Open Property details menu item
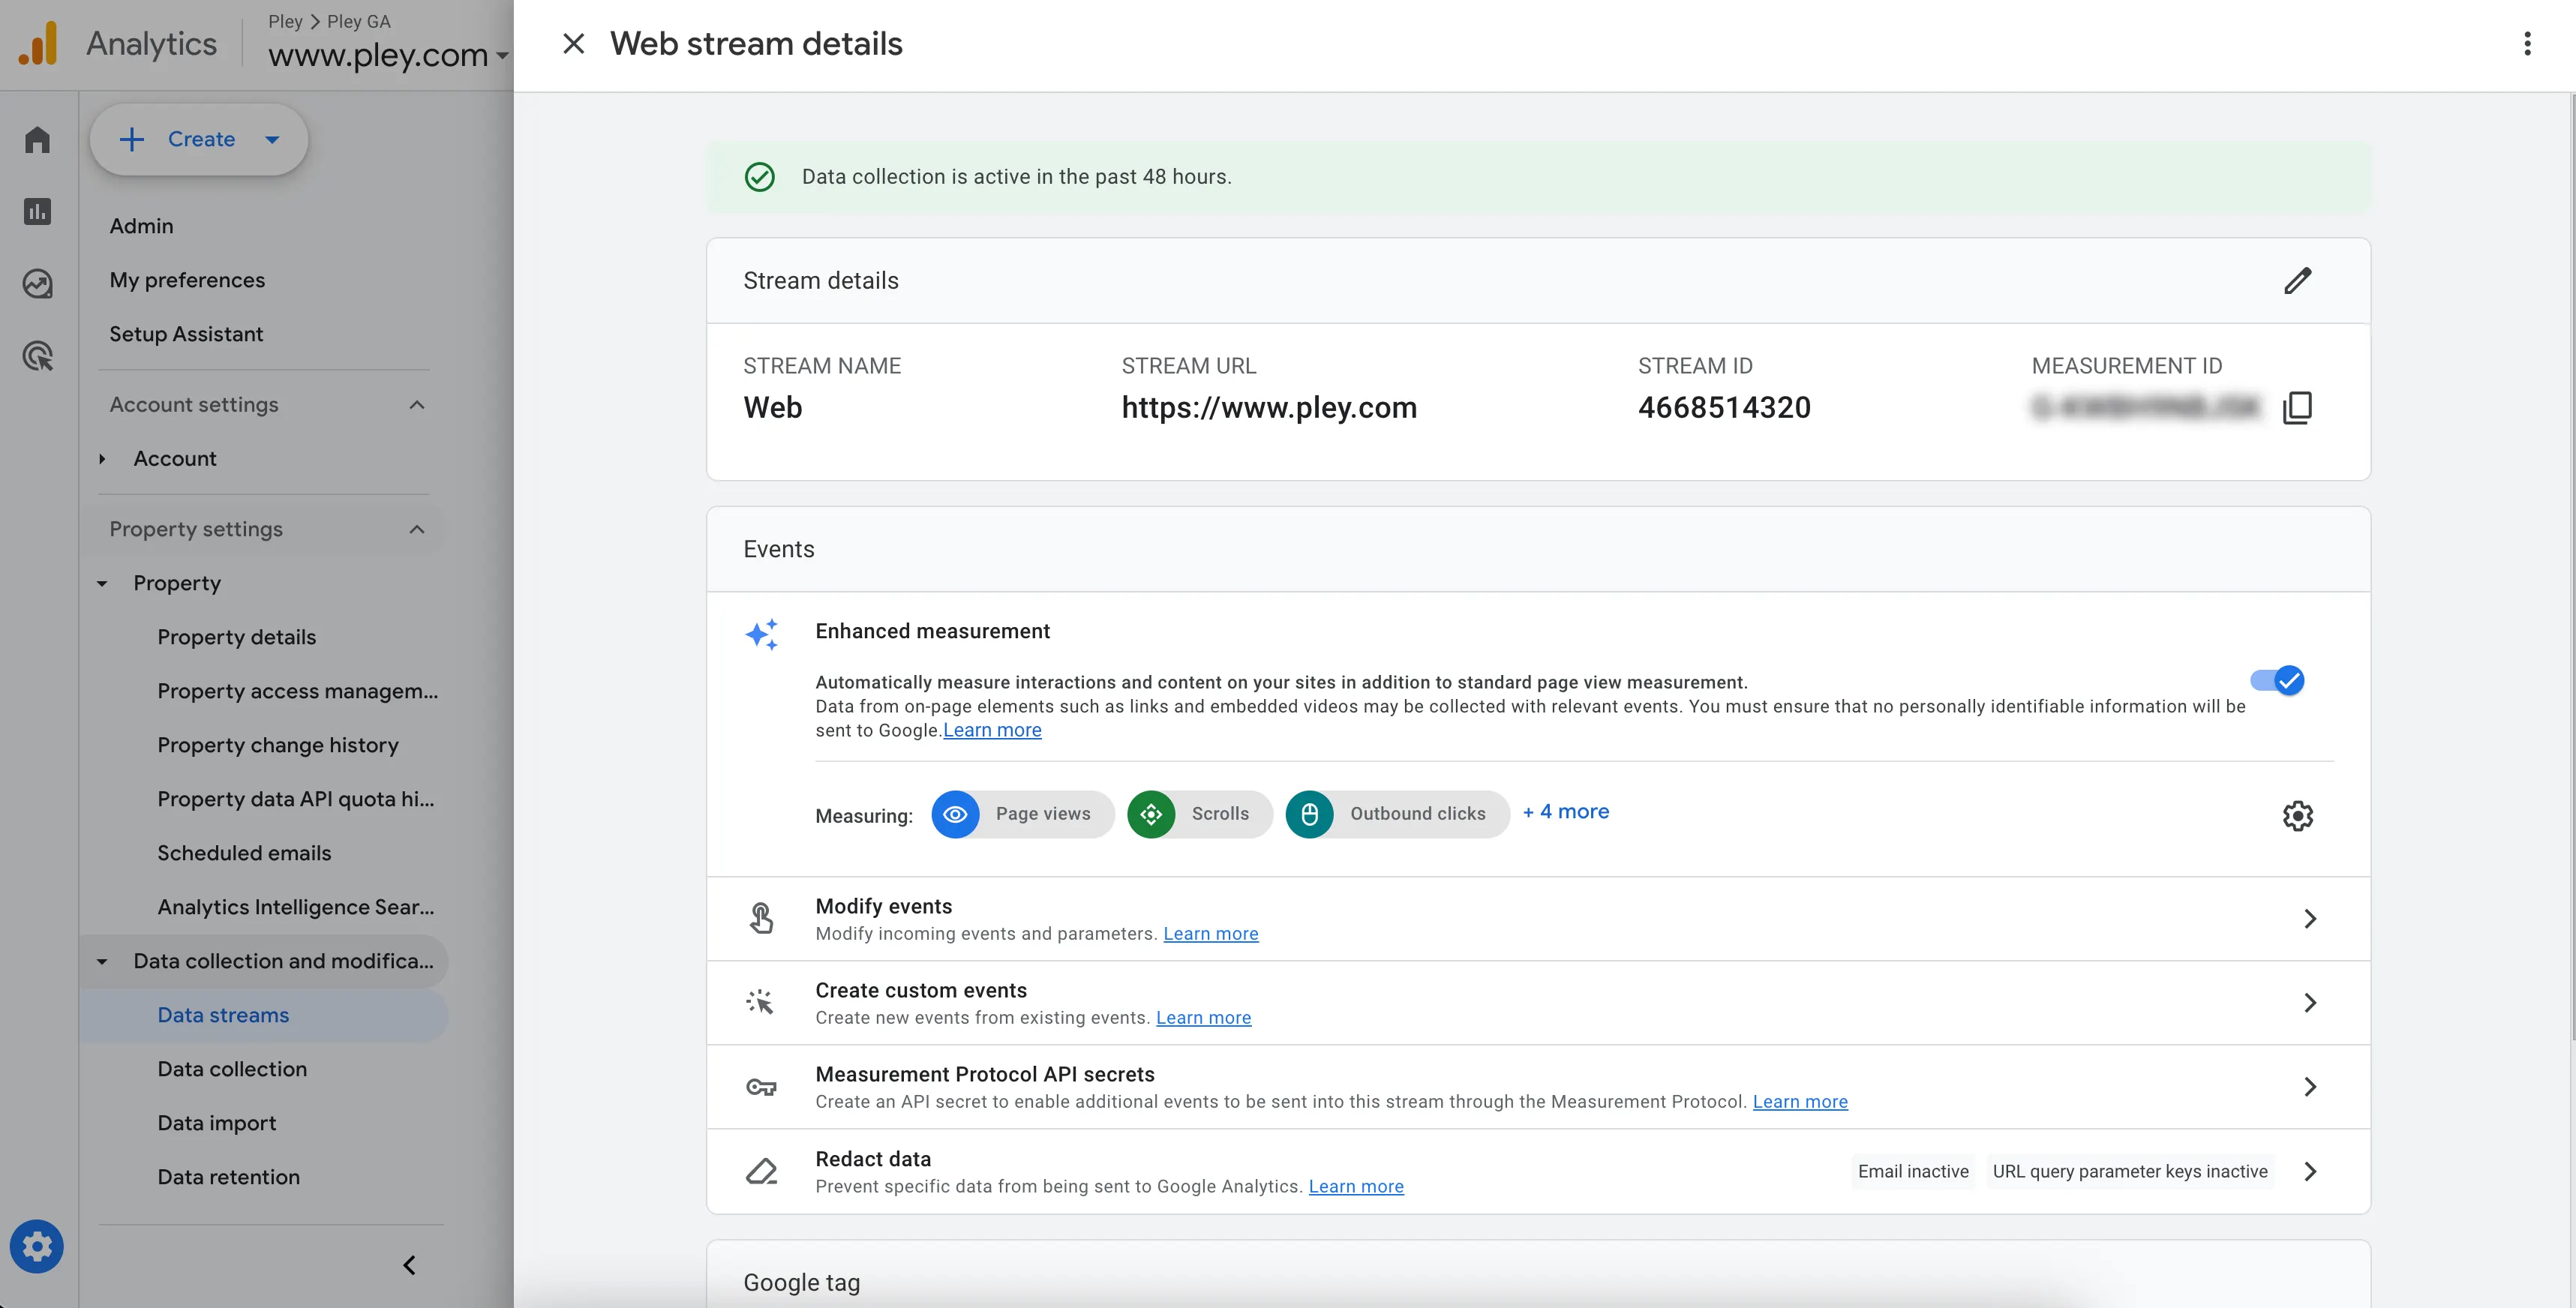This screenshot has width=2576, height=1308. point(236,637)
